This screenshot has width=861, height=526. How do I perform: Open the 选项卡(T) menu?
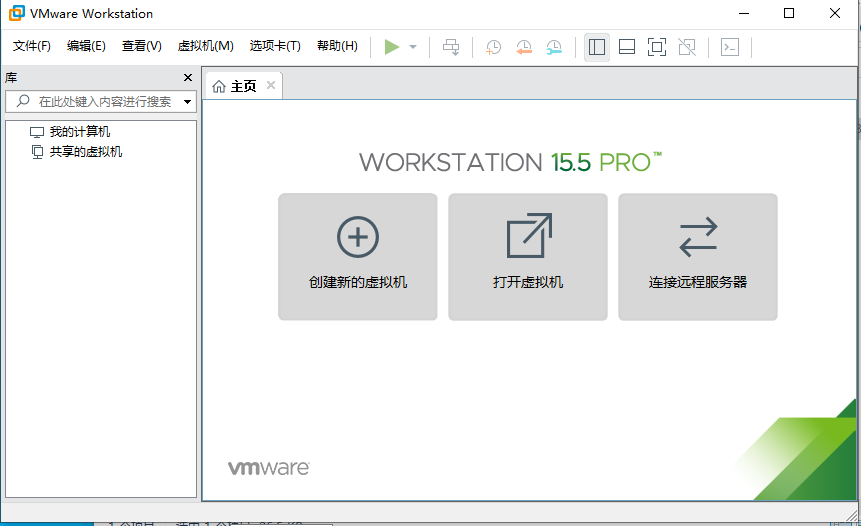[x=275, y=46]
